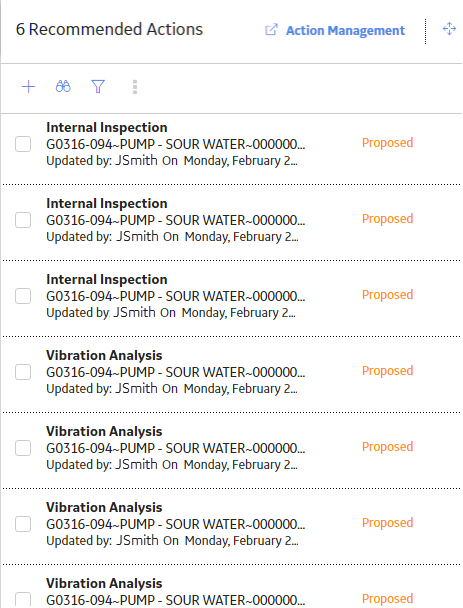463x608 pixels.
Task: Check the third Internal Inspection checkbox
Action: click(23, 296)
